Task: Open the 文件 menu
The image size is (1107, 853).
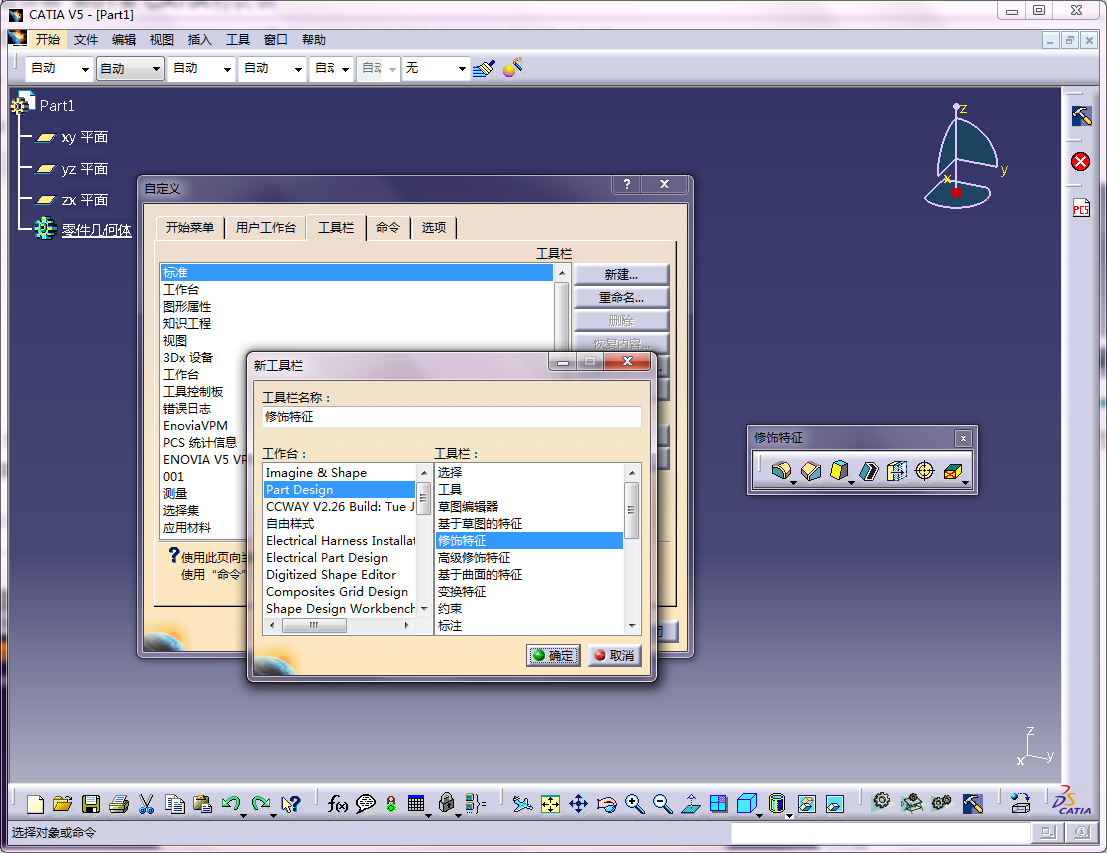Action: (85, 40)
